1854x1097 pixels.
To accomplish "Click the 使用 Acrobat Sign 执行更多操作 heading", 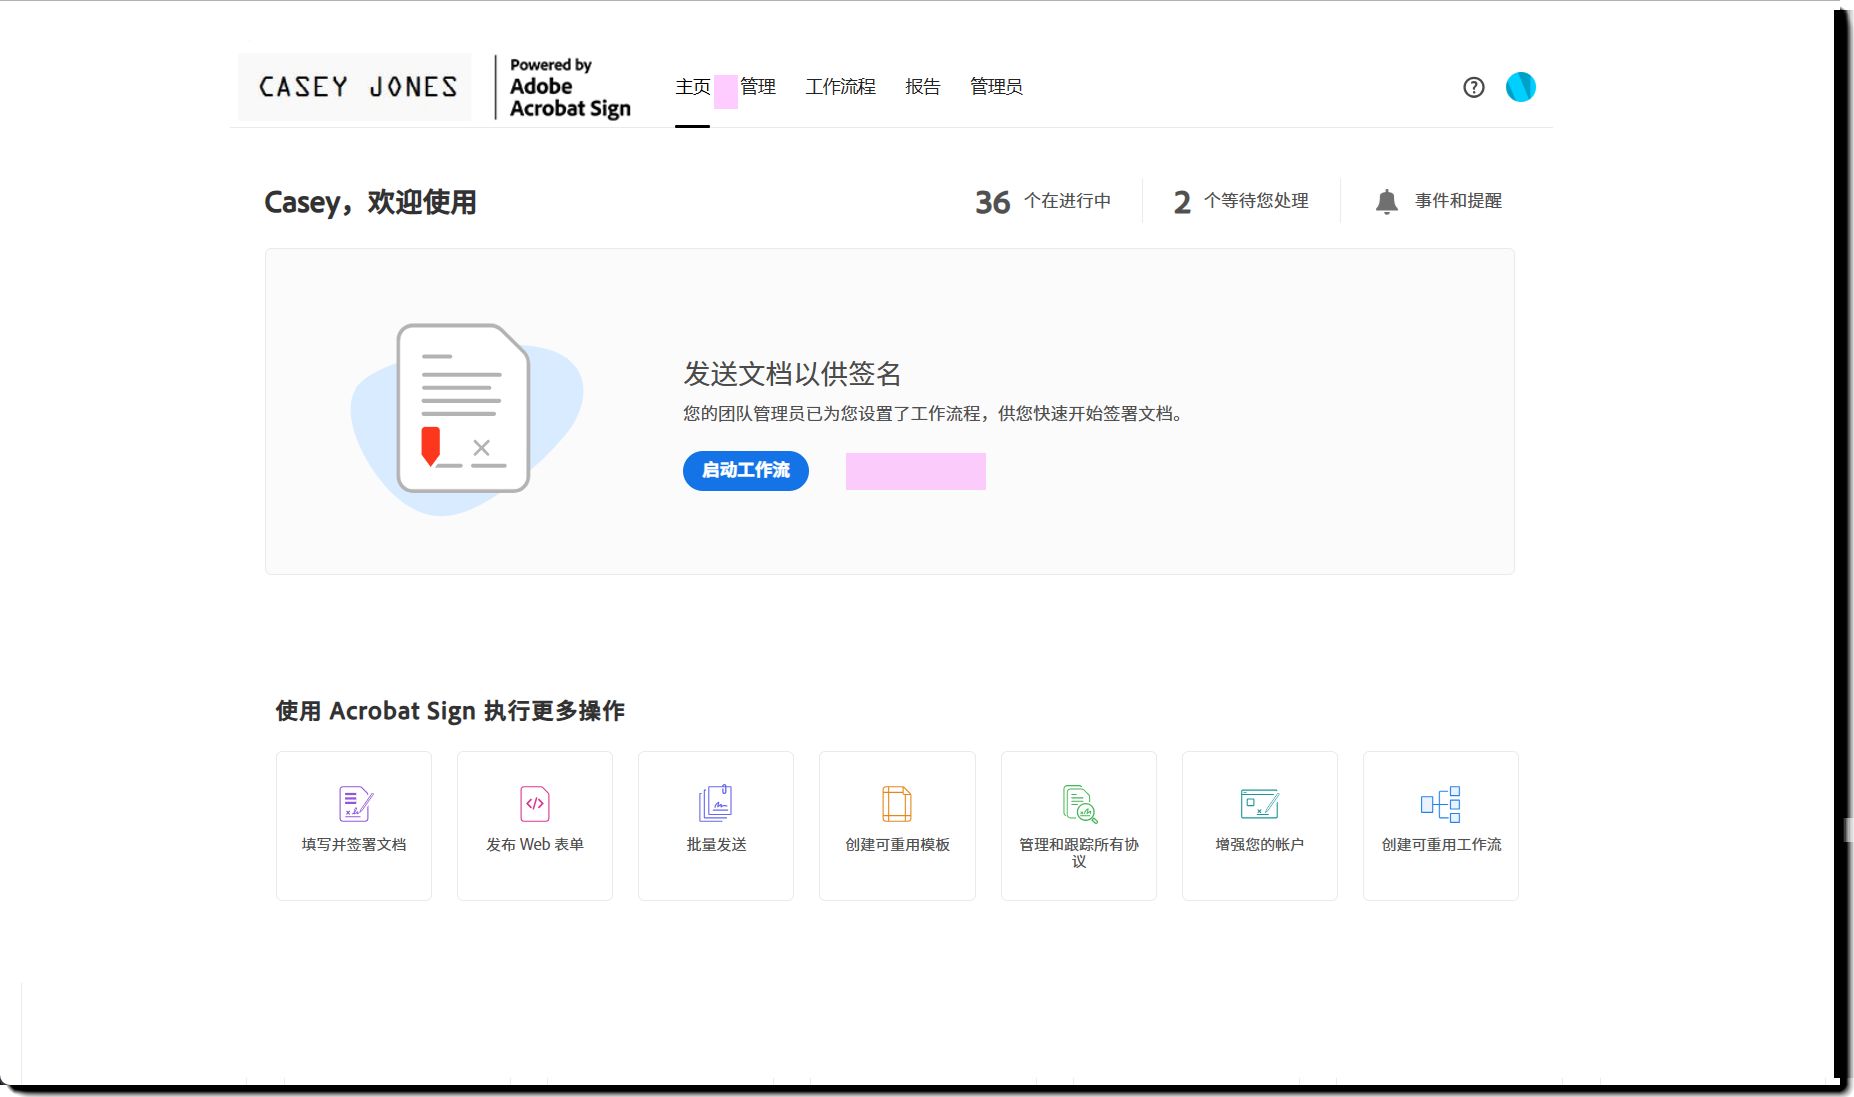I will 450,711.
